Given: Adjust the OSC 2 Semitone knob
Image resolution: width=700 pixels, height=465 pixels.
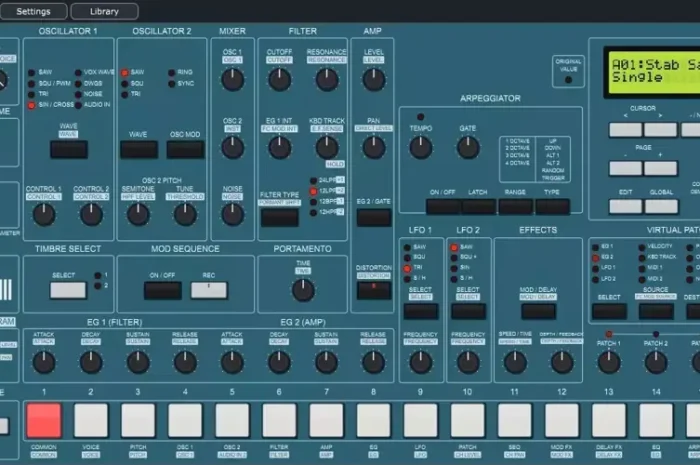Looking at the screenshot, I should click(x=138, y=214).
